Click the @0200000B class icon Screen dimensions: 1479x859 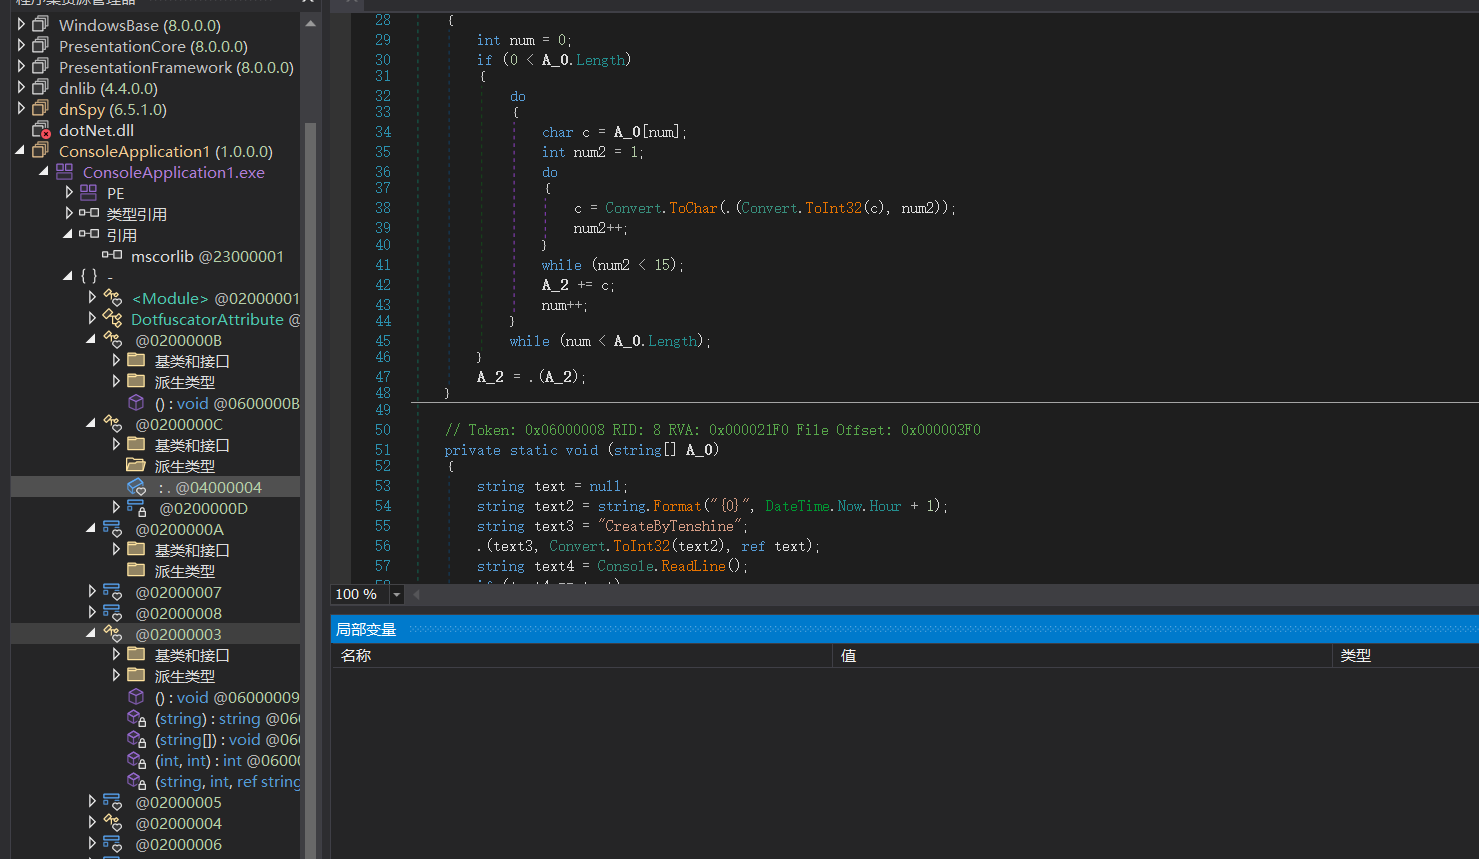pos(113,340)
